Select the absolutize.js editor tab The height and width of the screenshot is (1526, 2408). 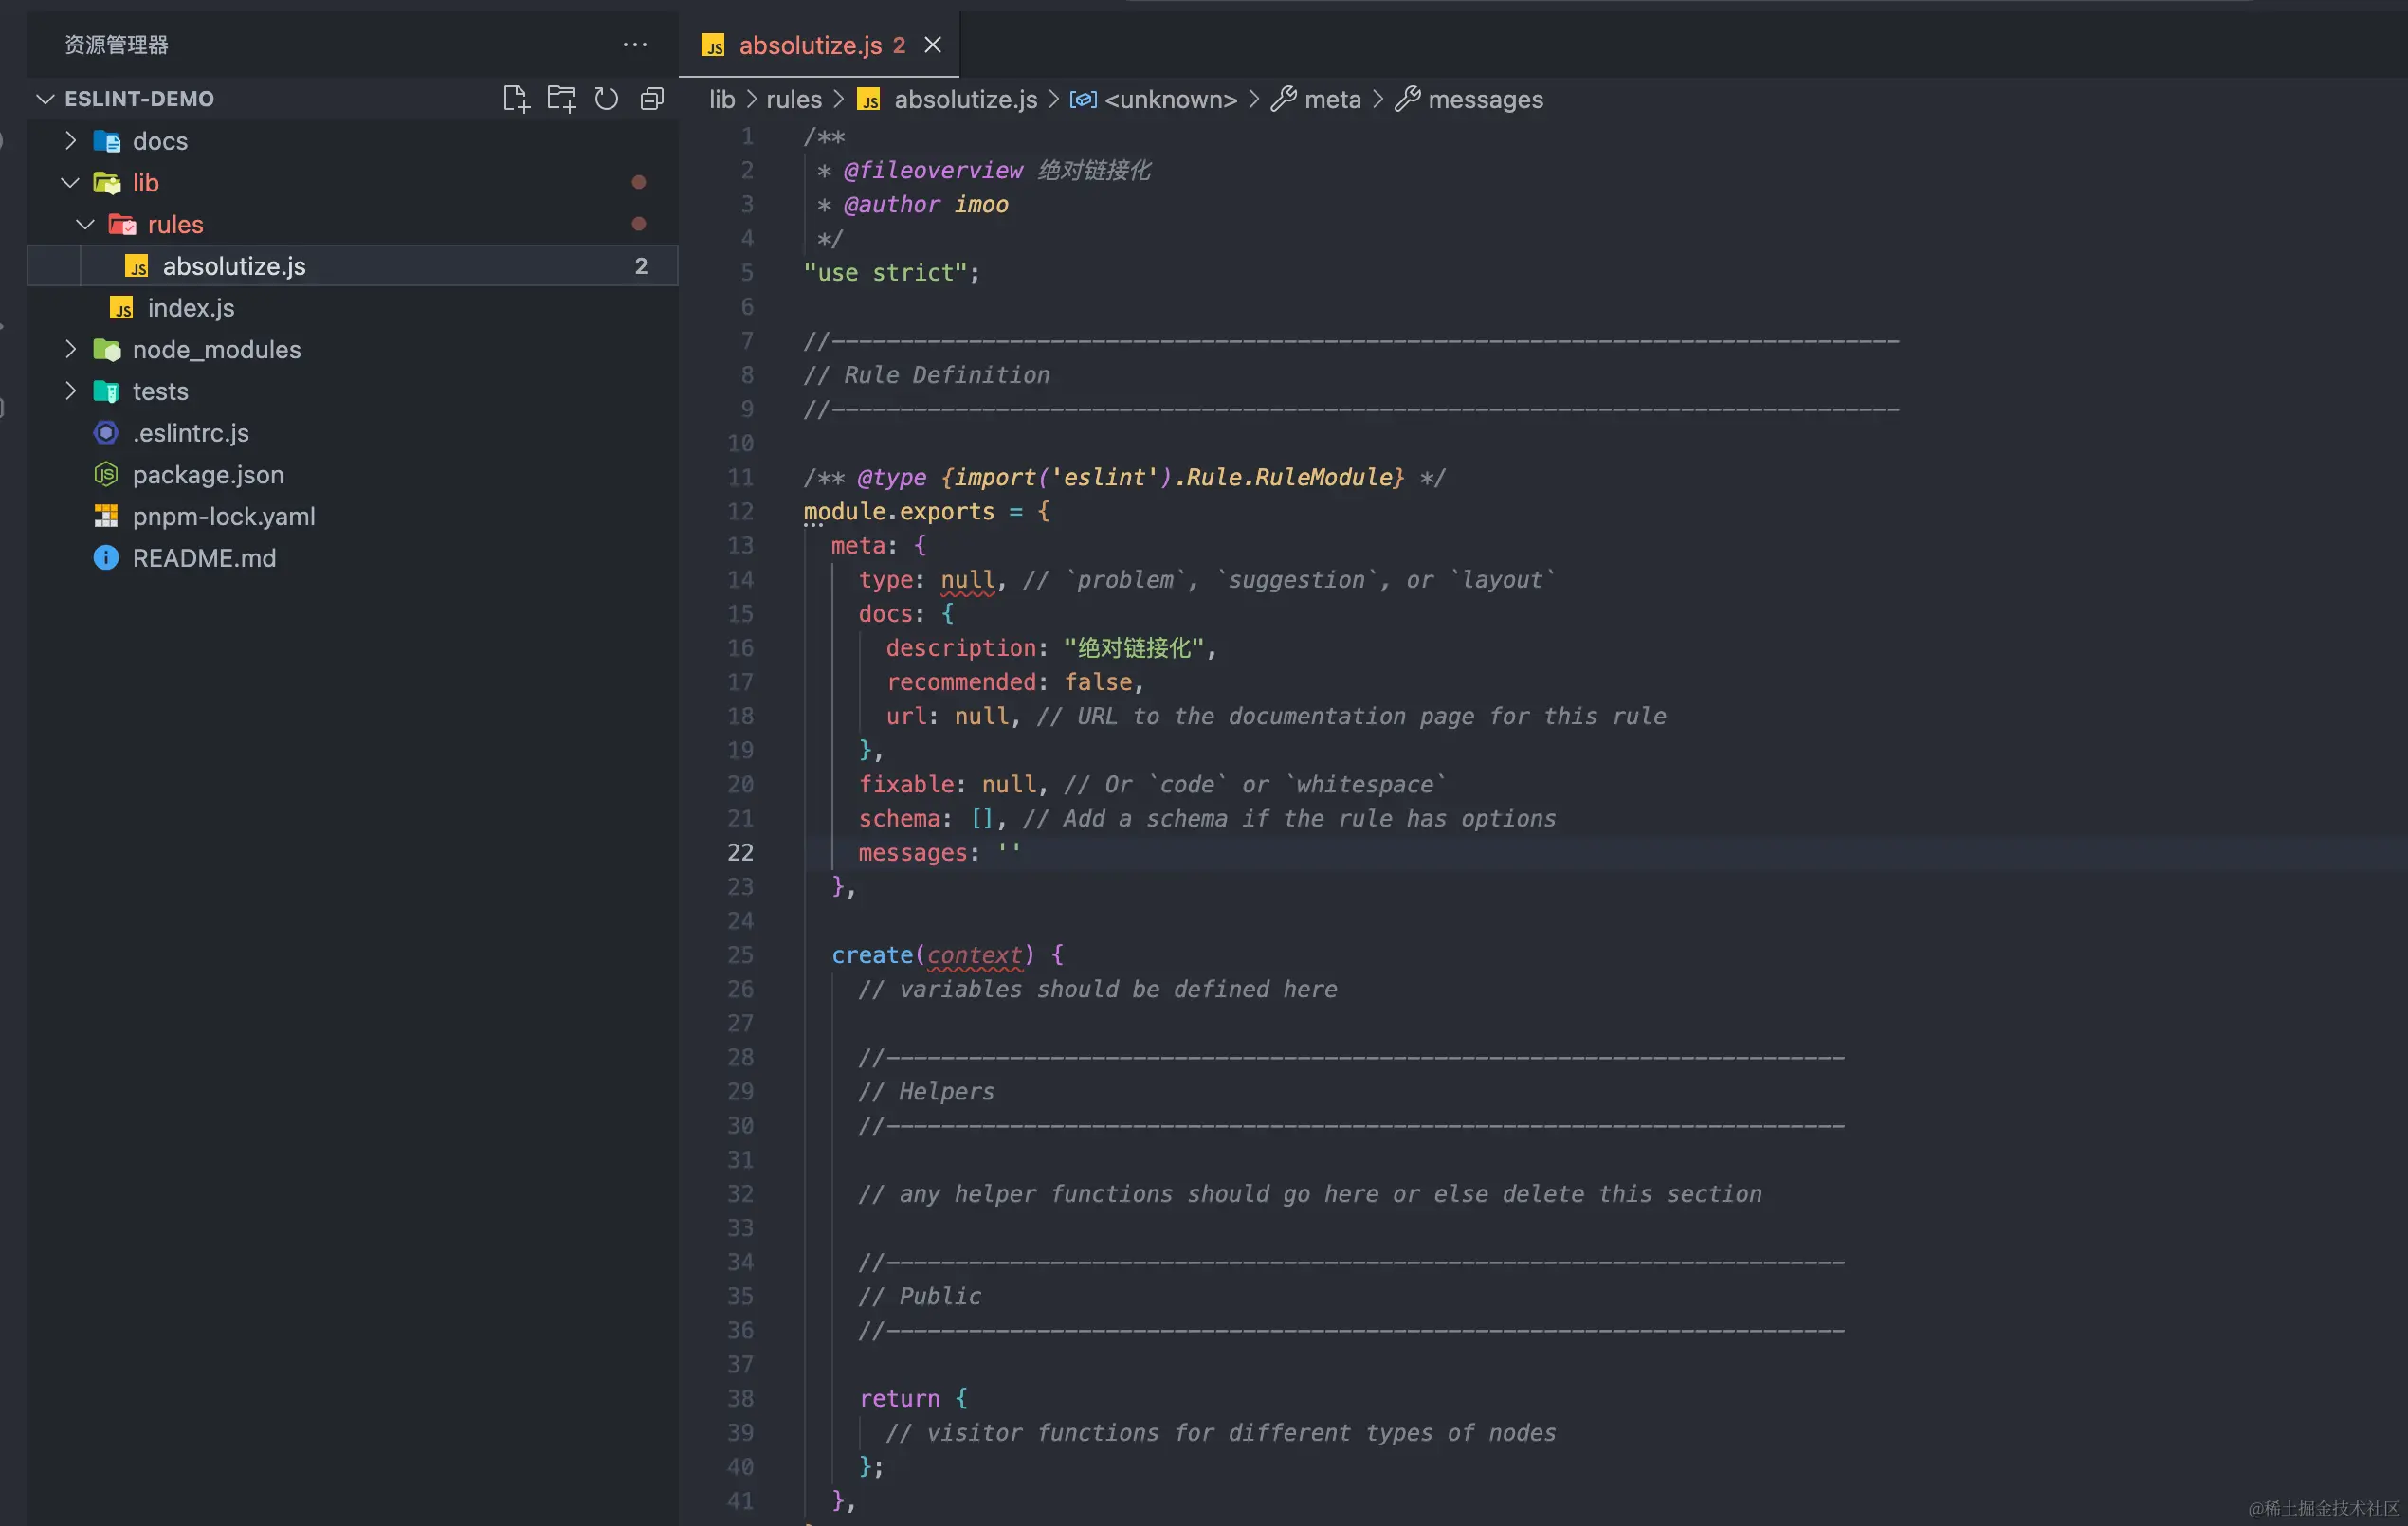pos(819,45)
